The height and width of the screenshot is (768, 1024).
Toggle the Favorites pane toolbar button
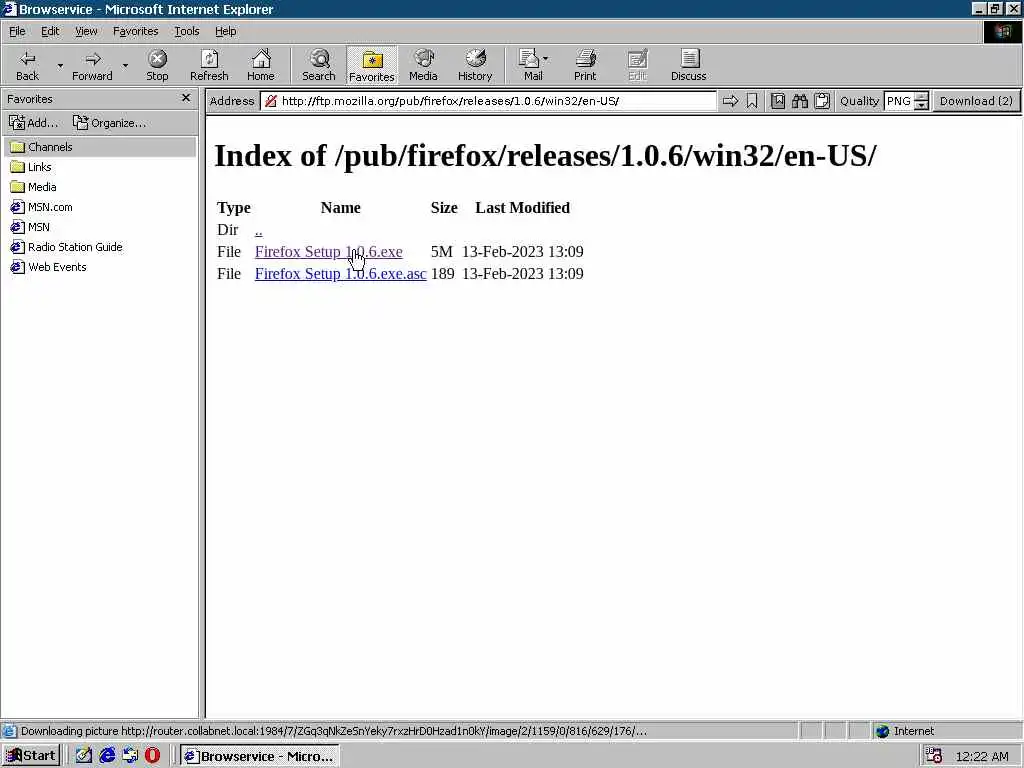(372, 65)
